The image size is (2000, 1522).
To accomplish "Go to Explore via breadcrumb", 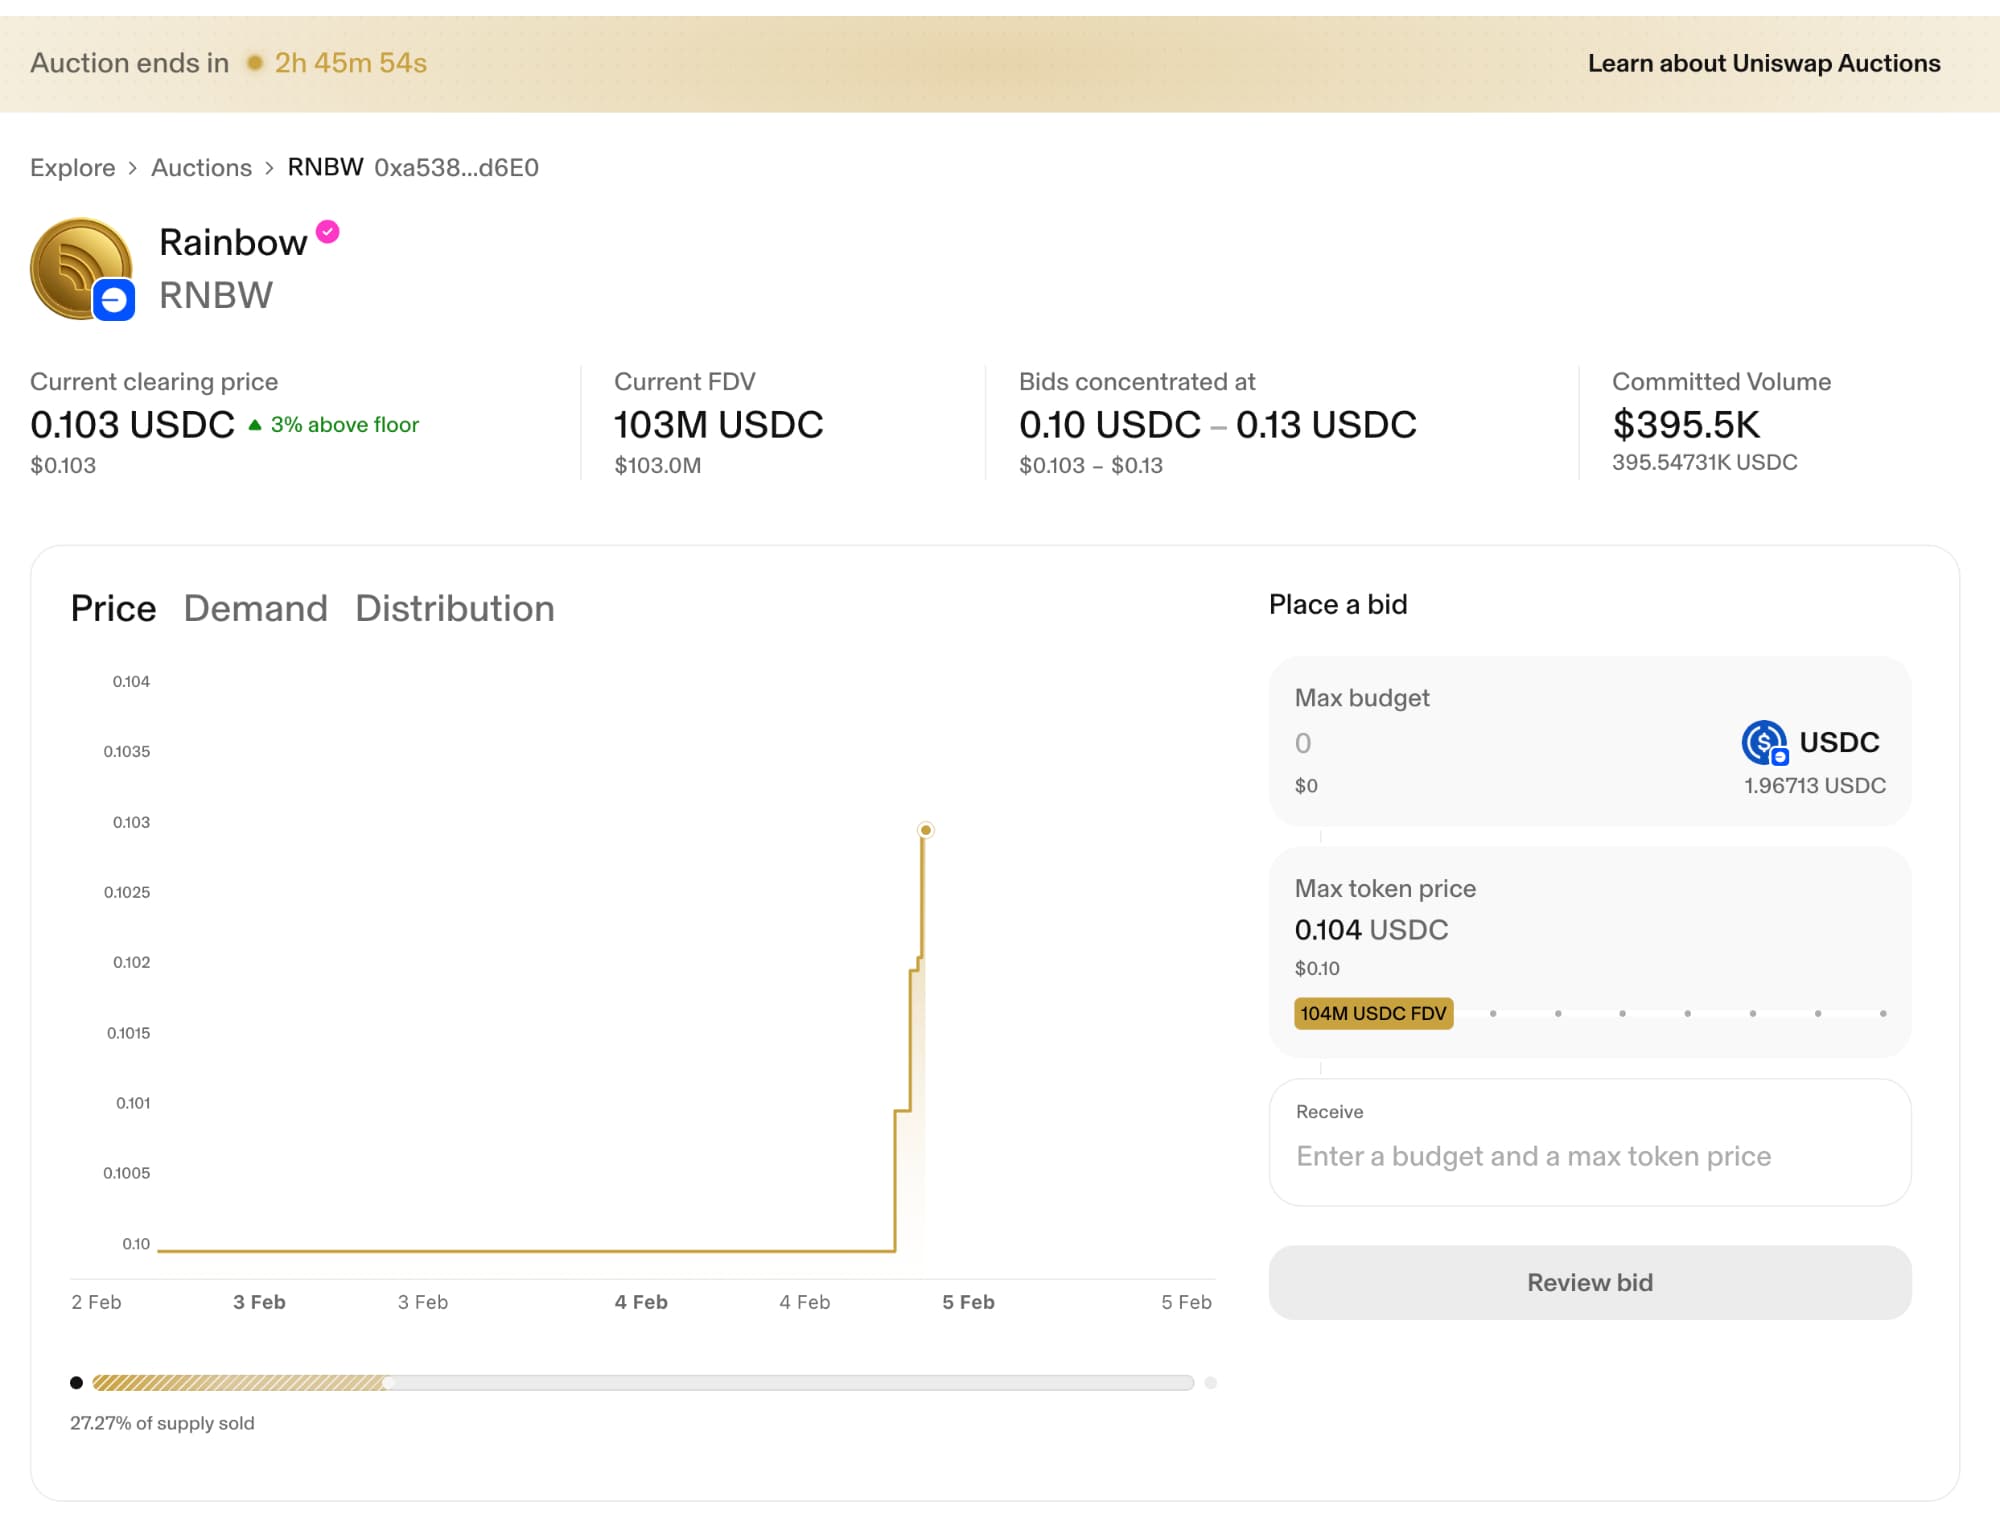I will (x=72, y=167).
